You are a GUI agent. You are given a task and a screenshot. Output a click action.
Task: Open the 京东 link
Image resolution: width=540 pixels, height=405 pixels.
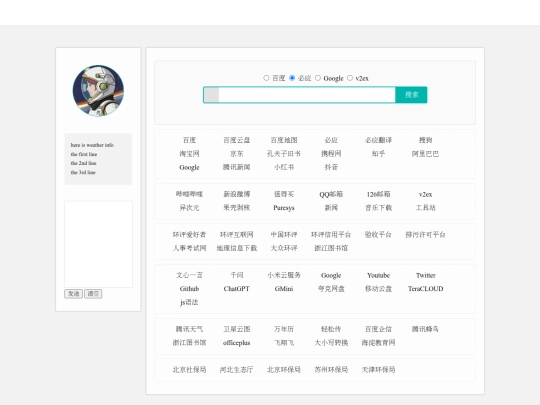point(237,154)
